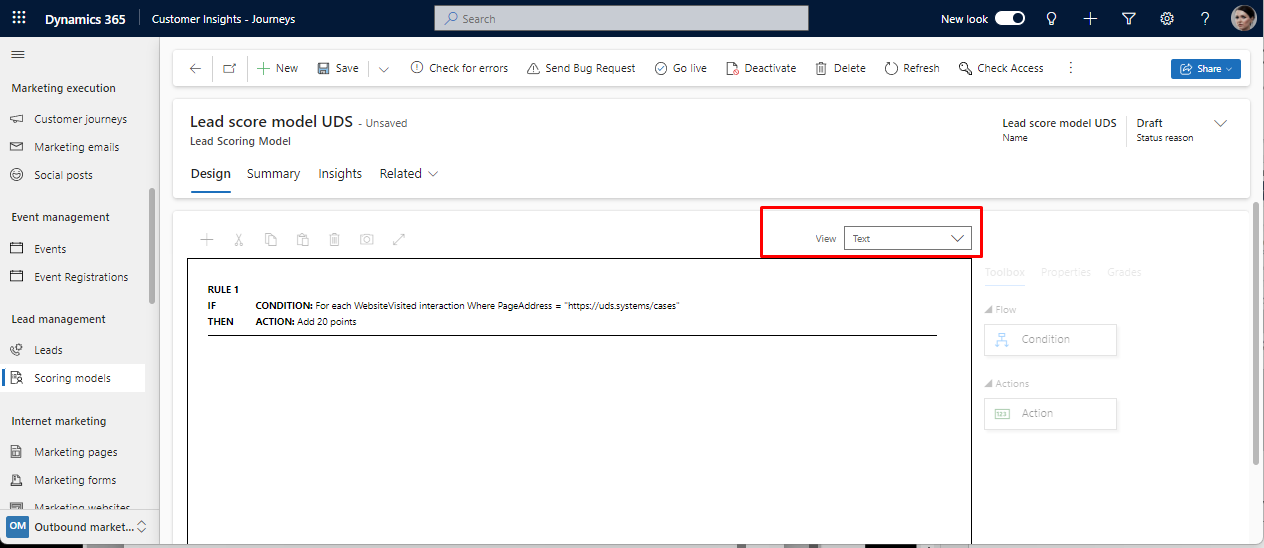Switch to the Summary tab
Image resolution: width=1264 pixels, height=548 pixels.
coord(273,174)
